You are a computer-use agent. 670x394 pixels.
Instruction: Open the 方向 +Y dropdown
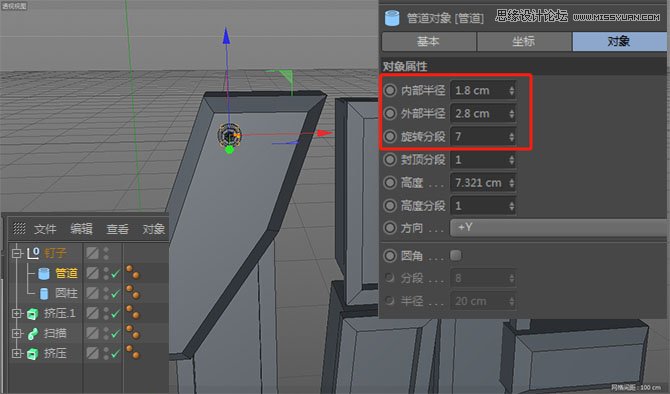point(559,228)
